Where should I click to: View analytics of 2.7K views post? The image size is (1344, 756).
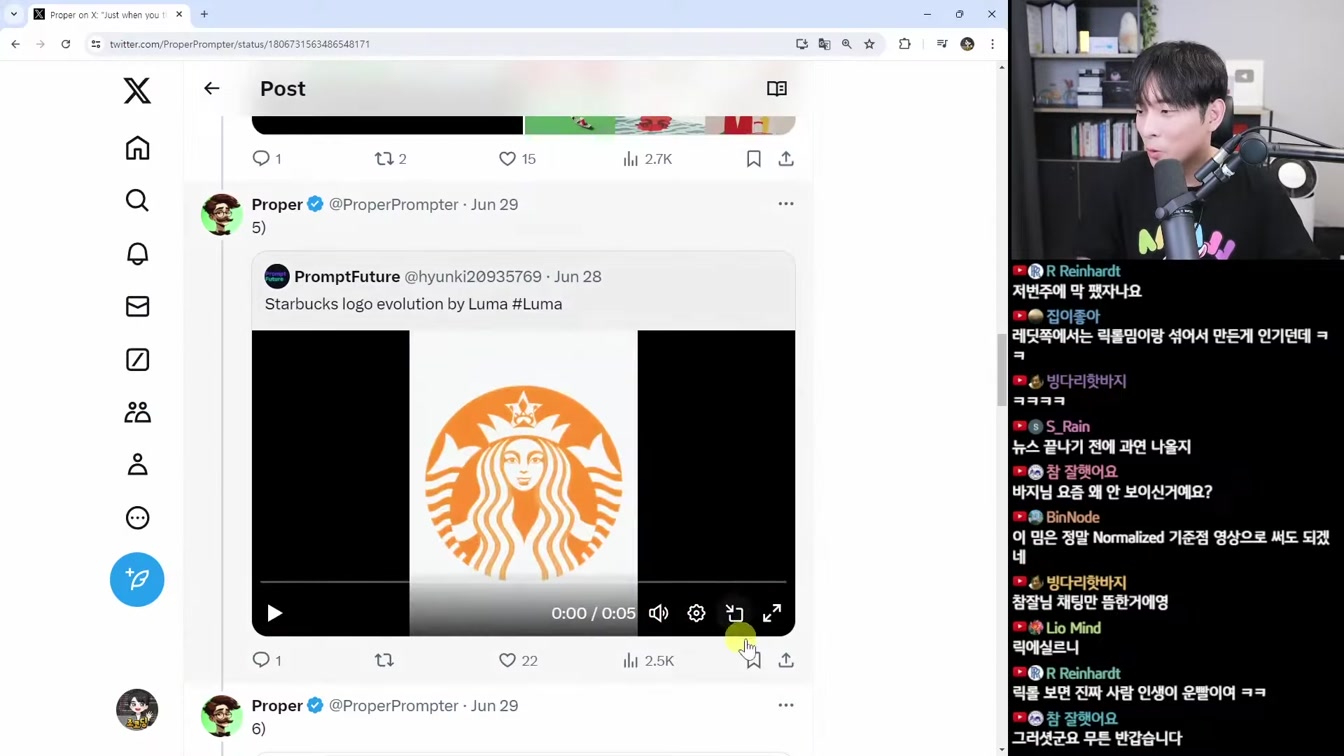point(647,159)
